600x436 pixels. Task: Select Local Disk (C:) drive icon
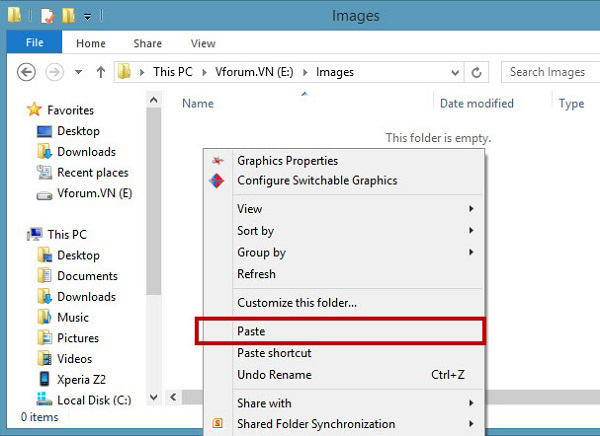pyautogui.click(x=44, y=400)
